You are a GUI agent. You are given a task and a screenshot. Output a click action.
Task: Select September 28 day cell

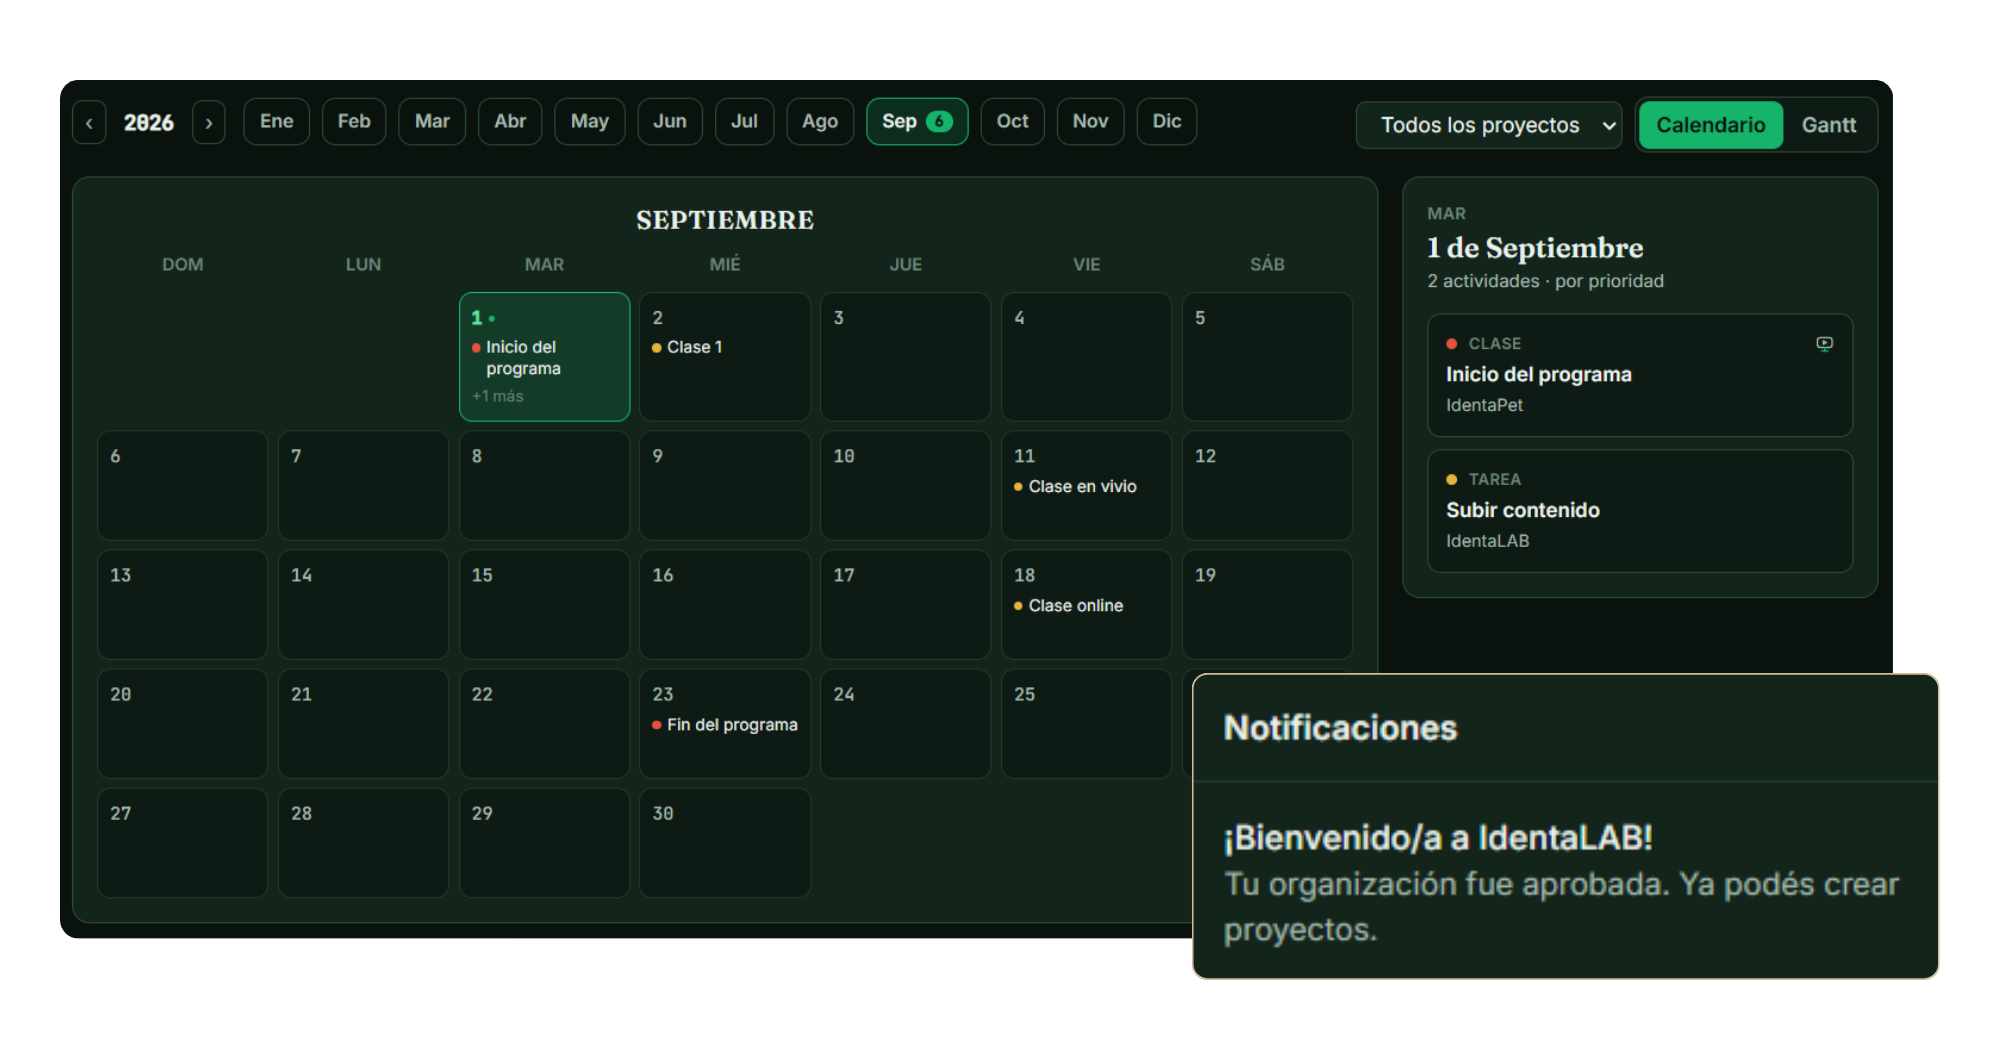[363, 843]
